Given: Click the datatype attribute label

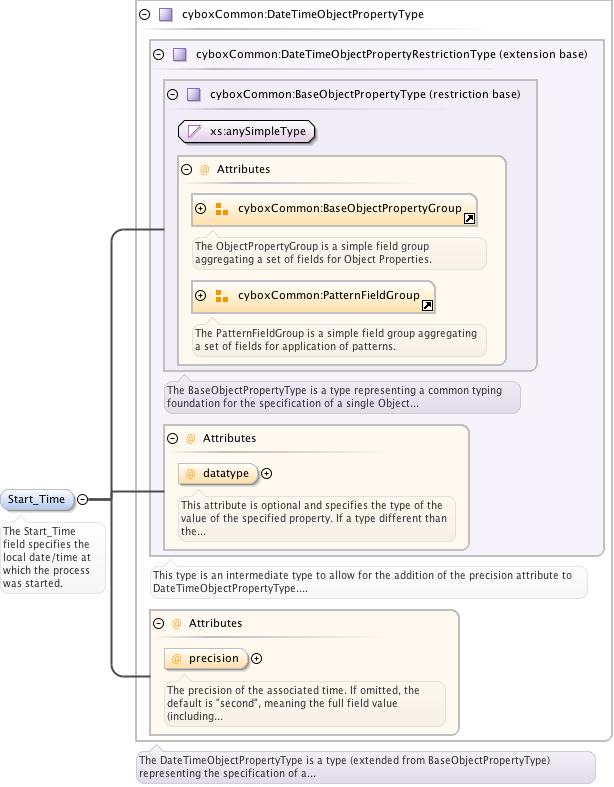Looking at the screenshot, I should (225, 473).
